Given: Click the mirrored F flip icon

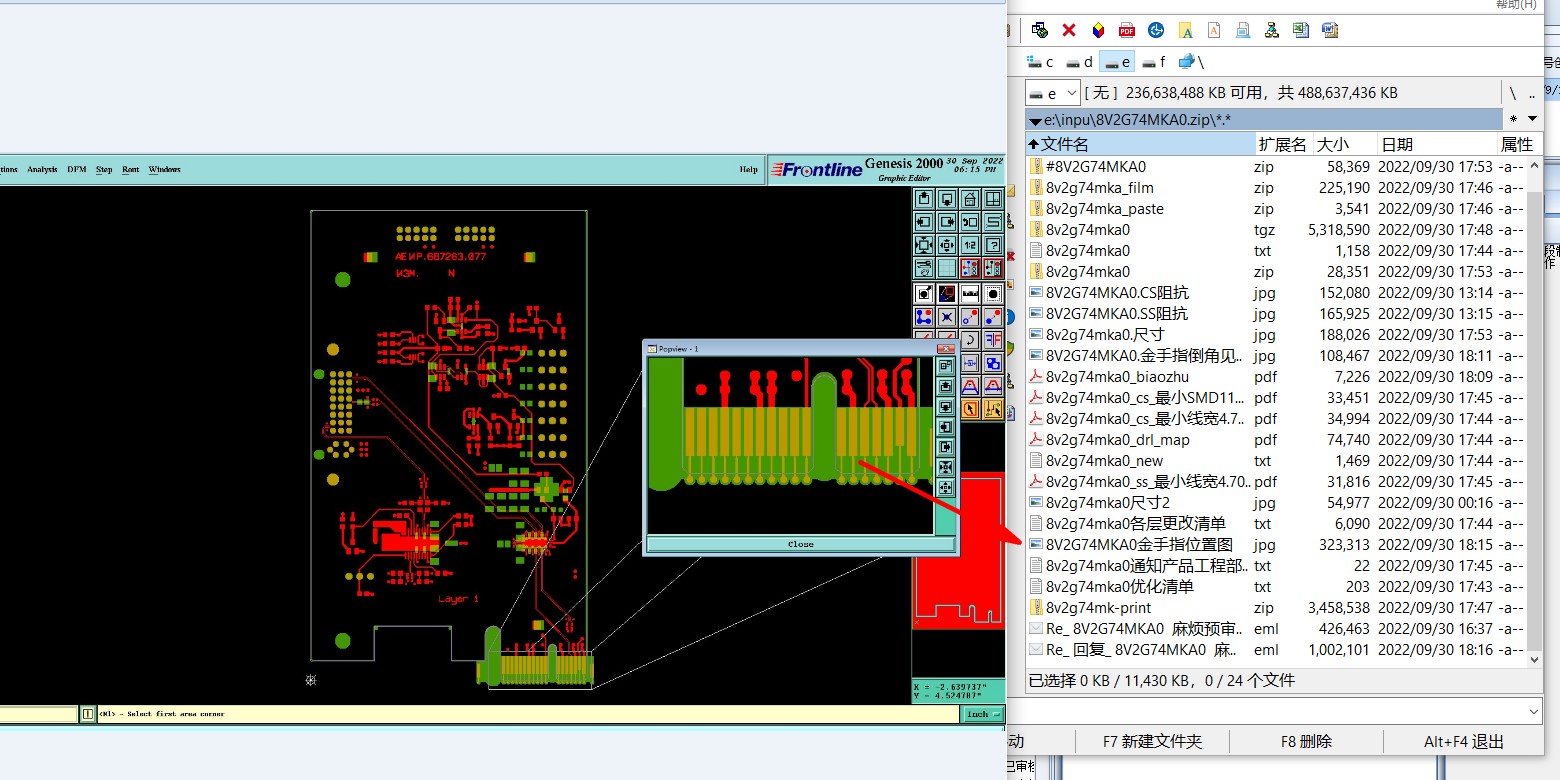Looking at the screenshot, I should 993,339.
